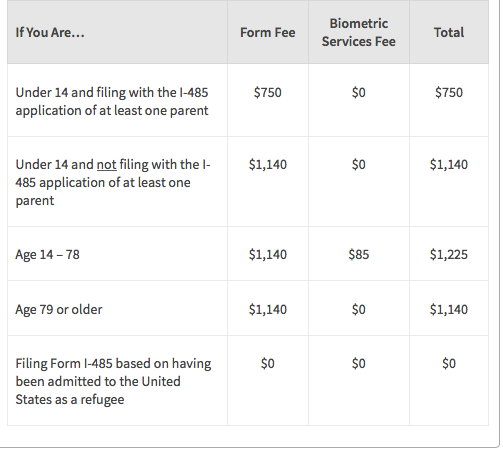Click the $0 form fee for refugee row
This screenshot has width=503, height=450.
point(268,363)
